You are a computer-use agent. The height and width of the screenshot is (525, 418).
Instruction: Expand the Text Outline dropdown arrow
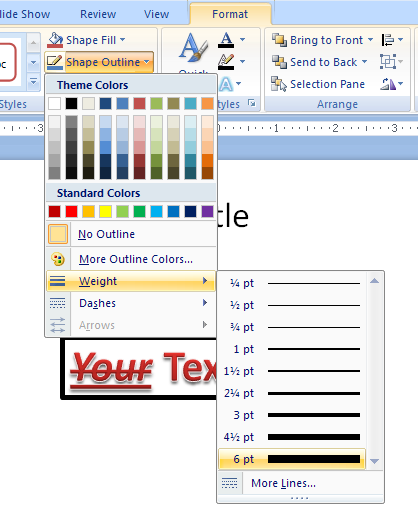242,62
